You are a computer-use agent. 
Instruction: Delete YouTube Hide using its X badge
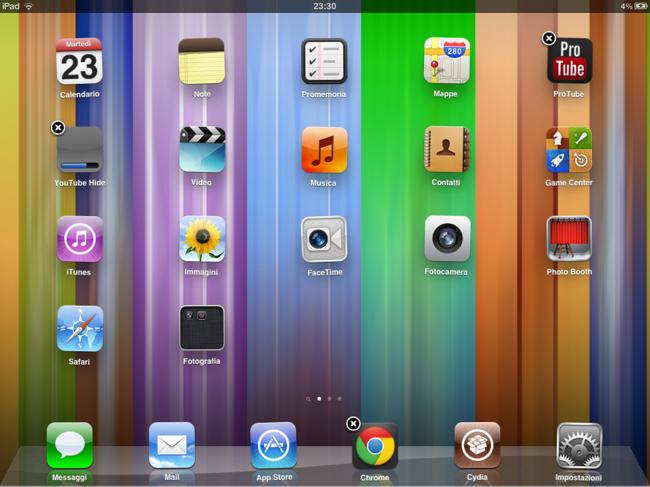tap(58, 128)
